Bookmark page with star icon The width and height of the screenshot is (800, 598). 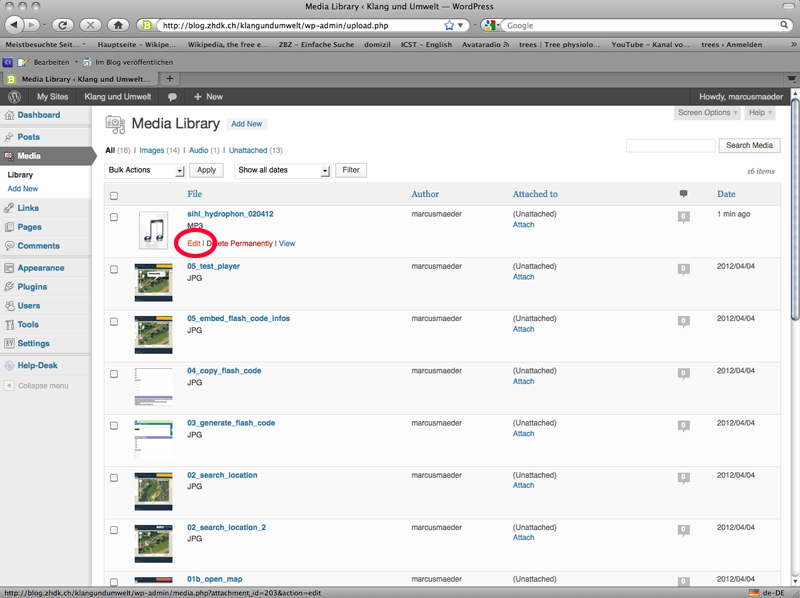tap(449, 25)
